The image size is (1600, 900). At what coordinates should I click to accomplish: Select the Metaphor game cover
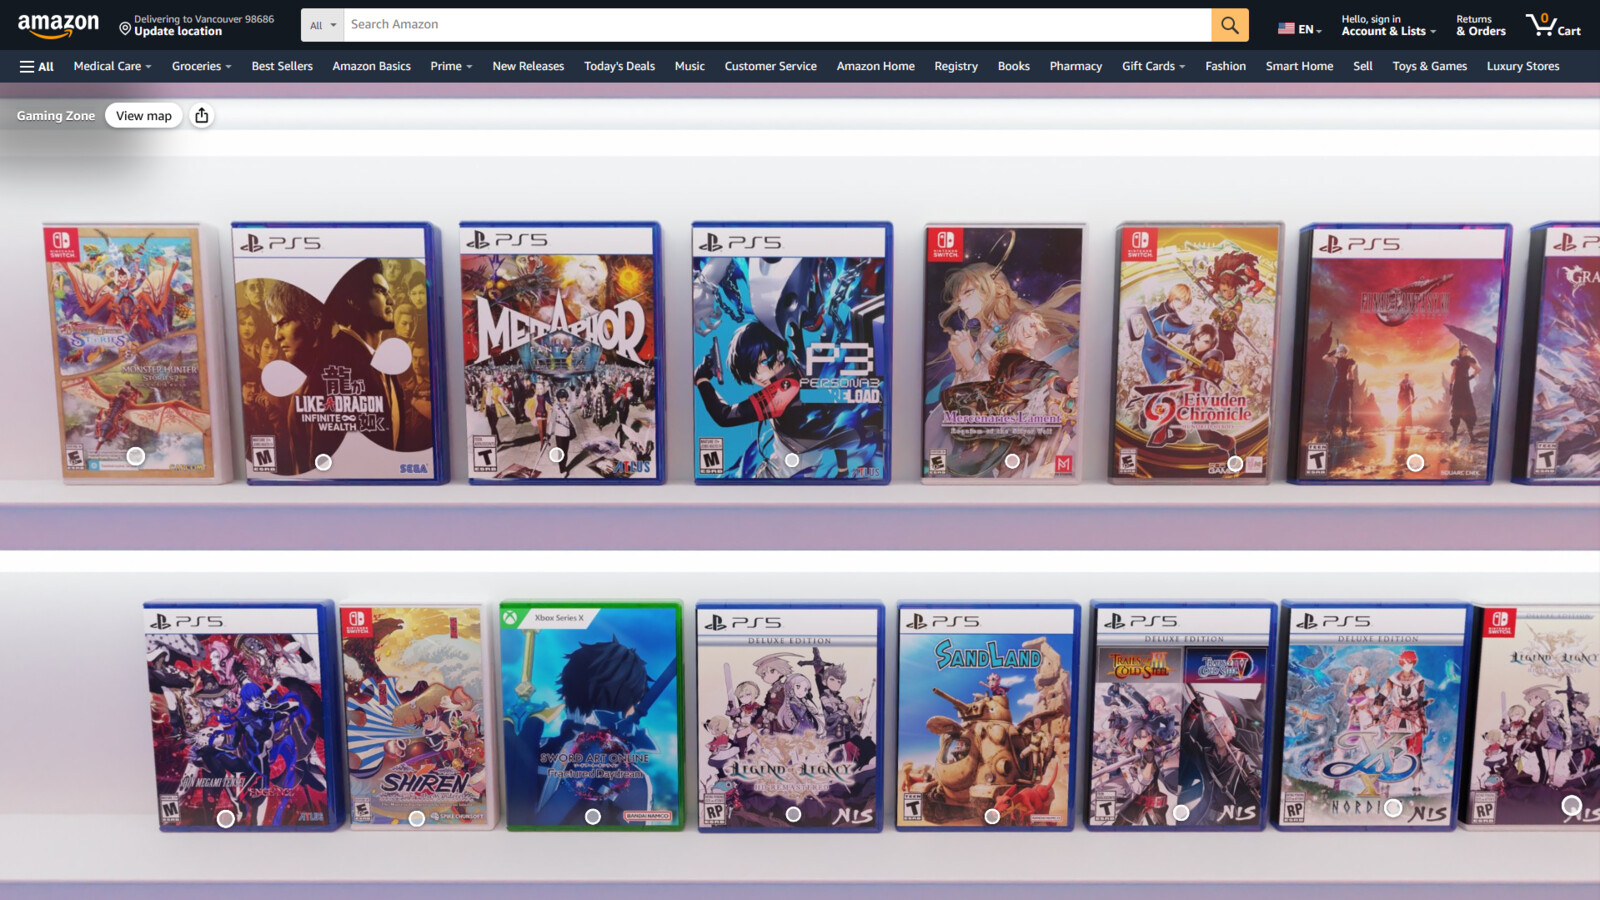561,353
